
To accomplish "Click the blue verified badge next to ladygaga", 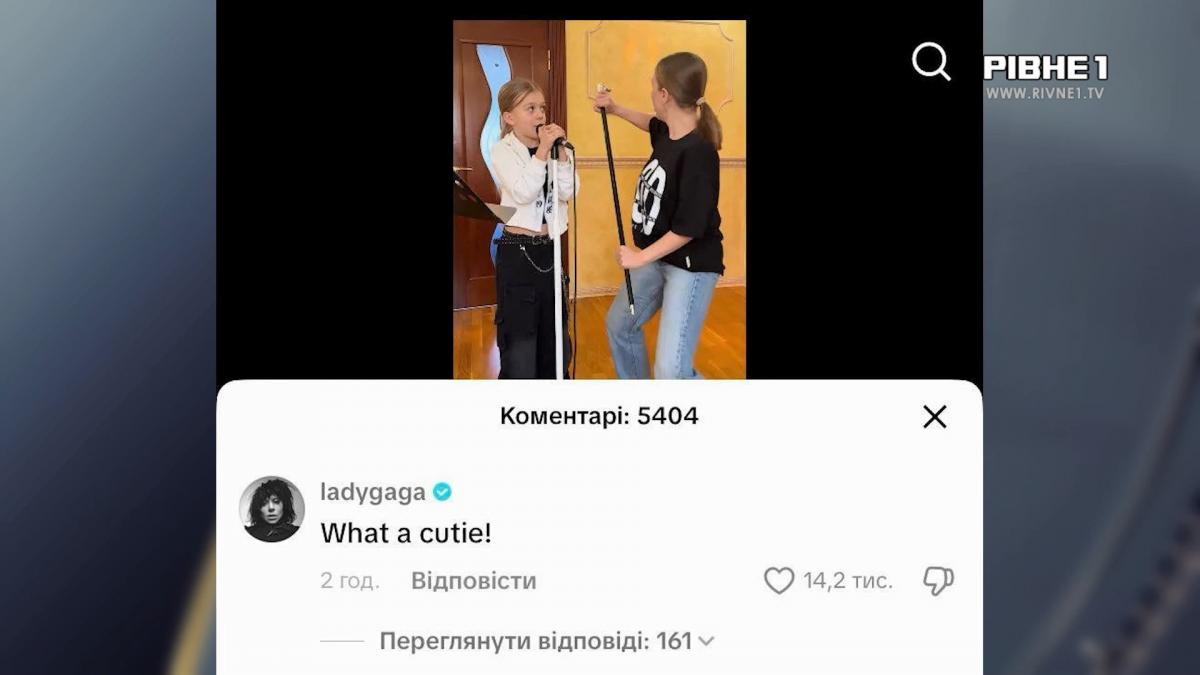I will [x=442, y=492].
